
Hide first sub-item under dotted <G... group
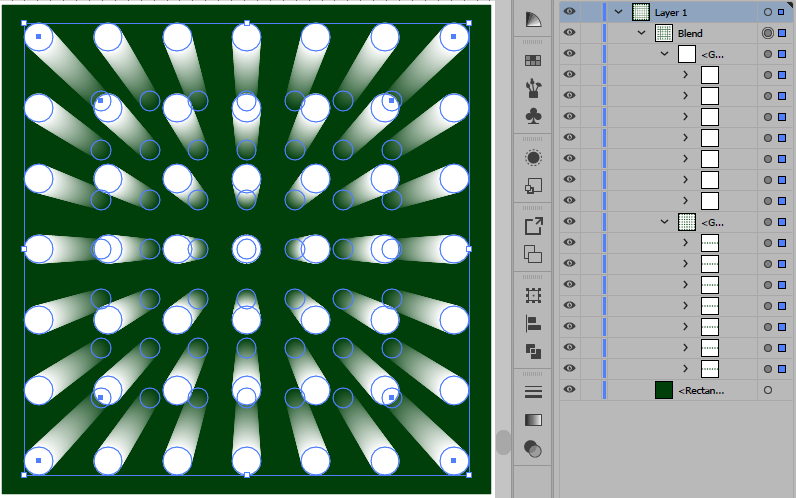point(570,242)
